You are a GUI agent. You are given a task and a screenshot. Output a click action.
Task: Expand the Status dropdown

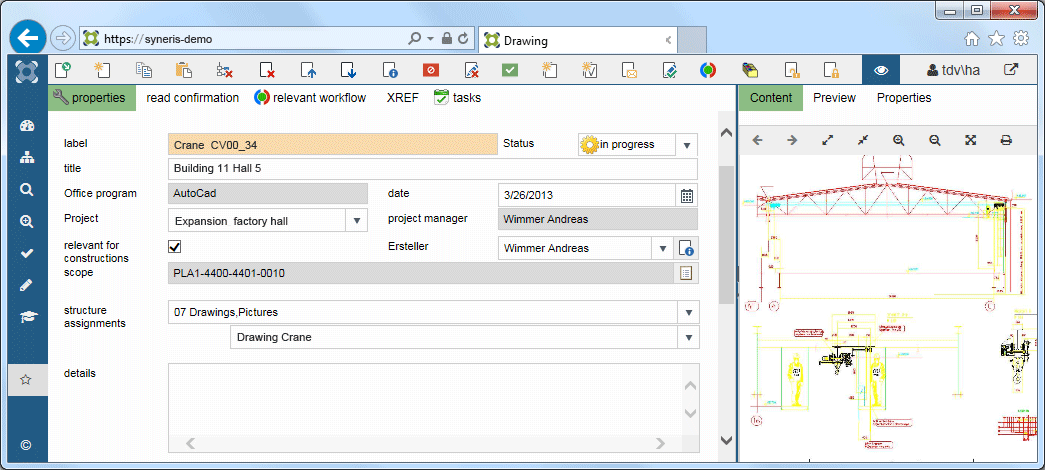pos(687,145)
